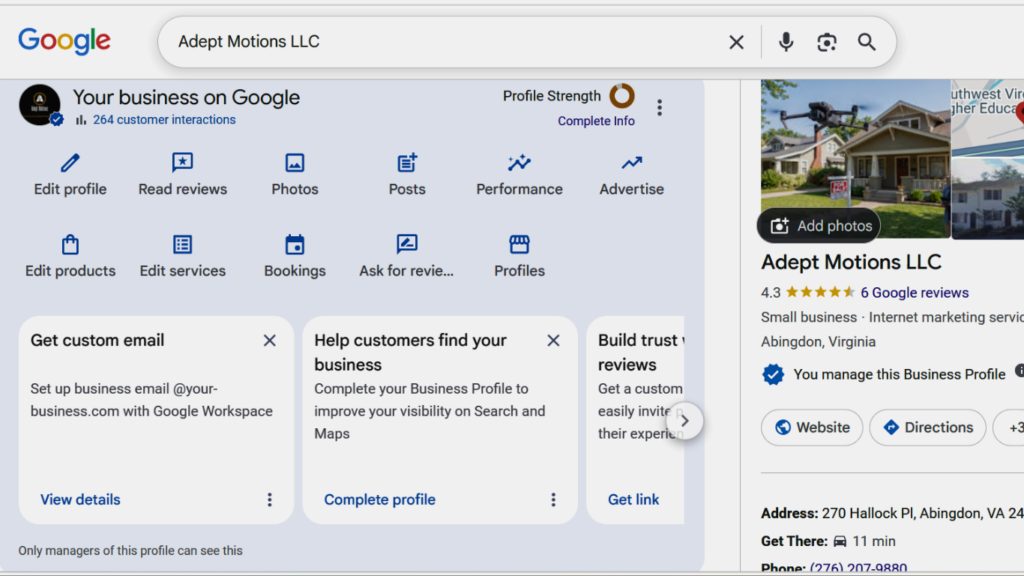This screenshot has height=576, width=1024.
Task: Click Abingdon, Virginia location text
Action: [x=818, y=342]
